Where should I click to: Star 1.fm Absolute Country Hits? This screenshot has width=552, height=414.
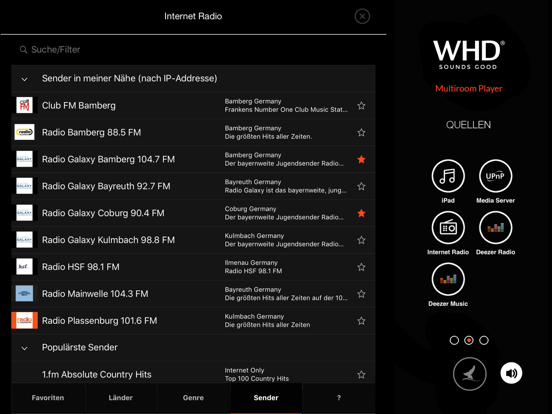[361, 375]
